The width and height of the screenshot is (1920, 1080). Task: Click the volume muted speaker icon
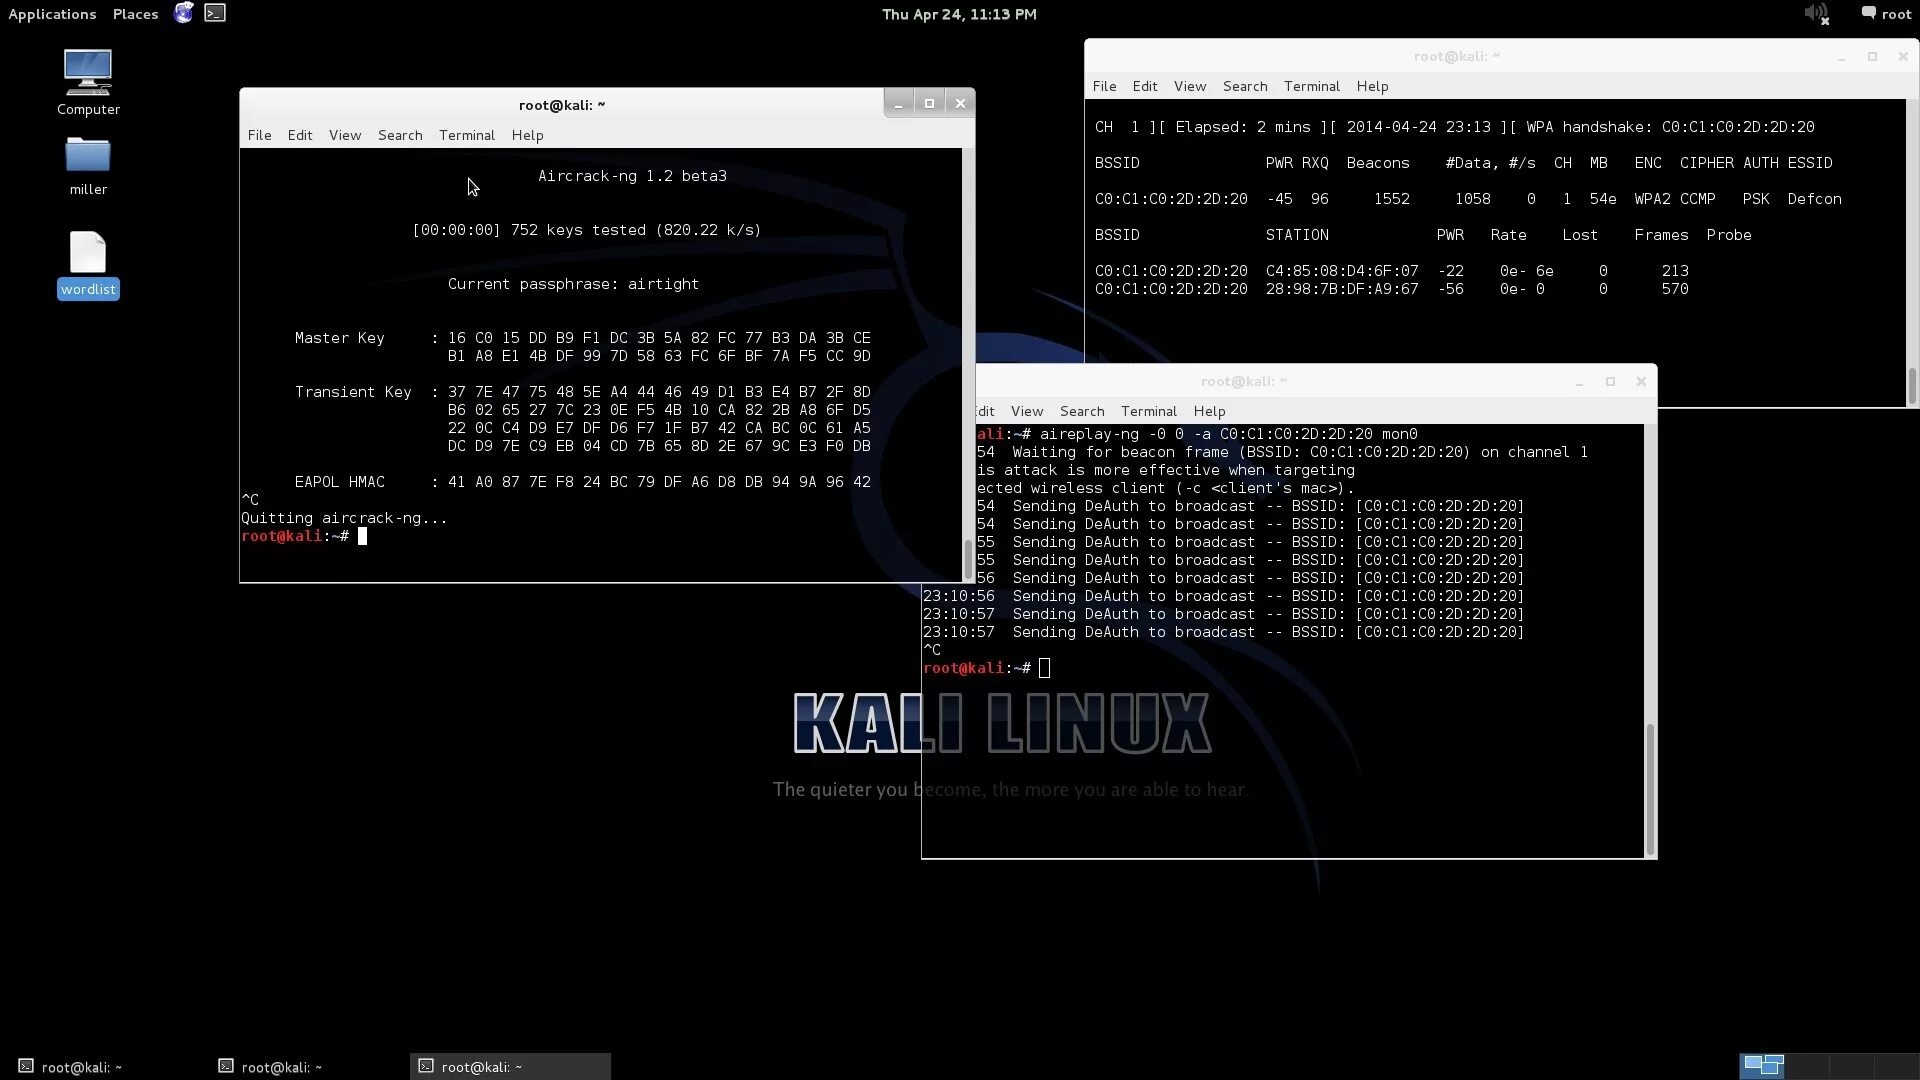tap(1815, 14)
